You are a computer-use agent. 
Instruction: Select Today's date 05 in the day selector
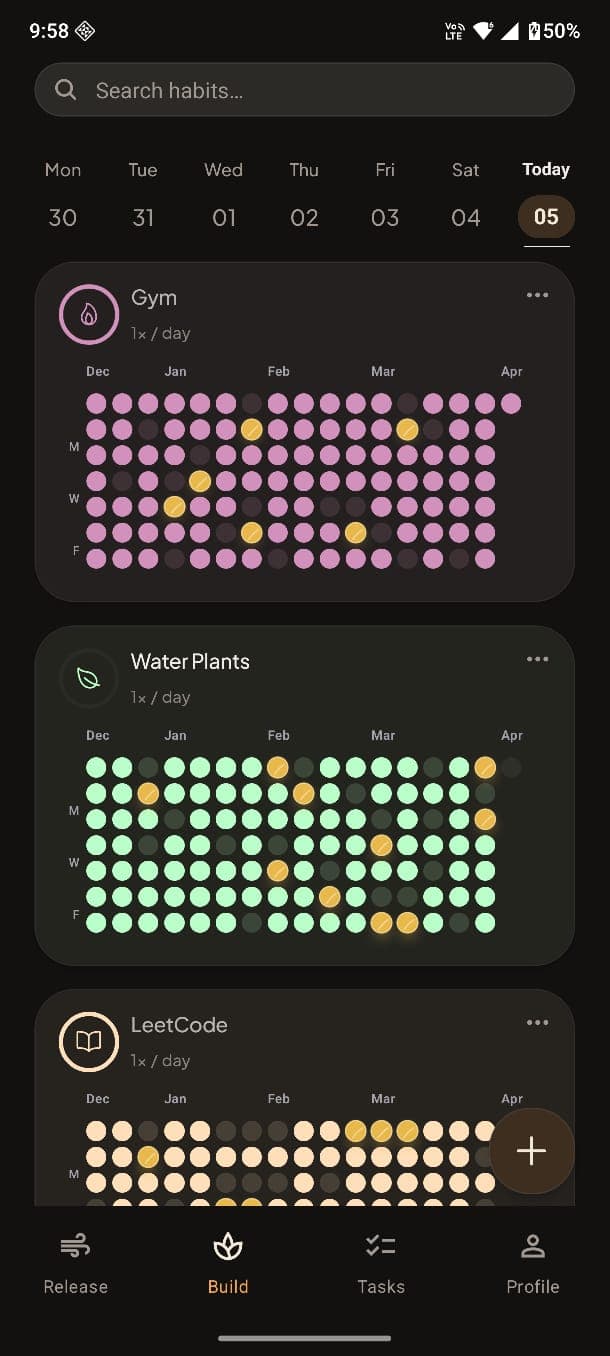tap(545, 216)
